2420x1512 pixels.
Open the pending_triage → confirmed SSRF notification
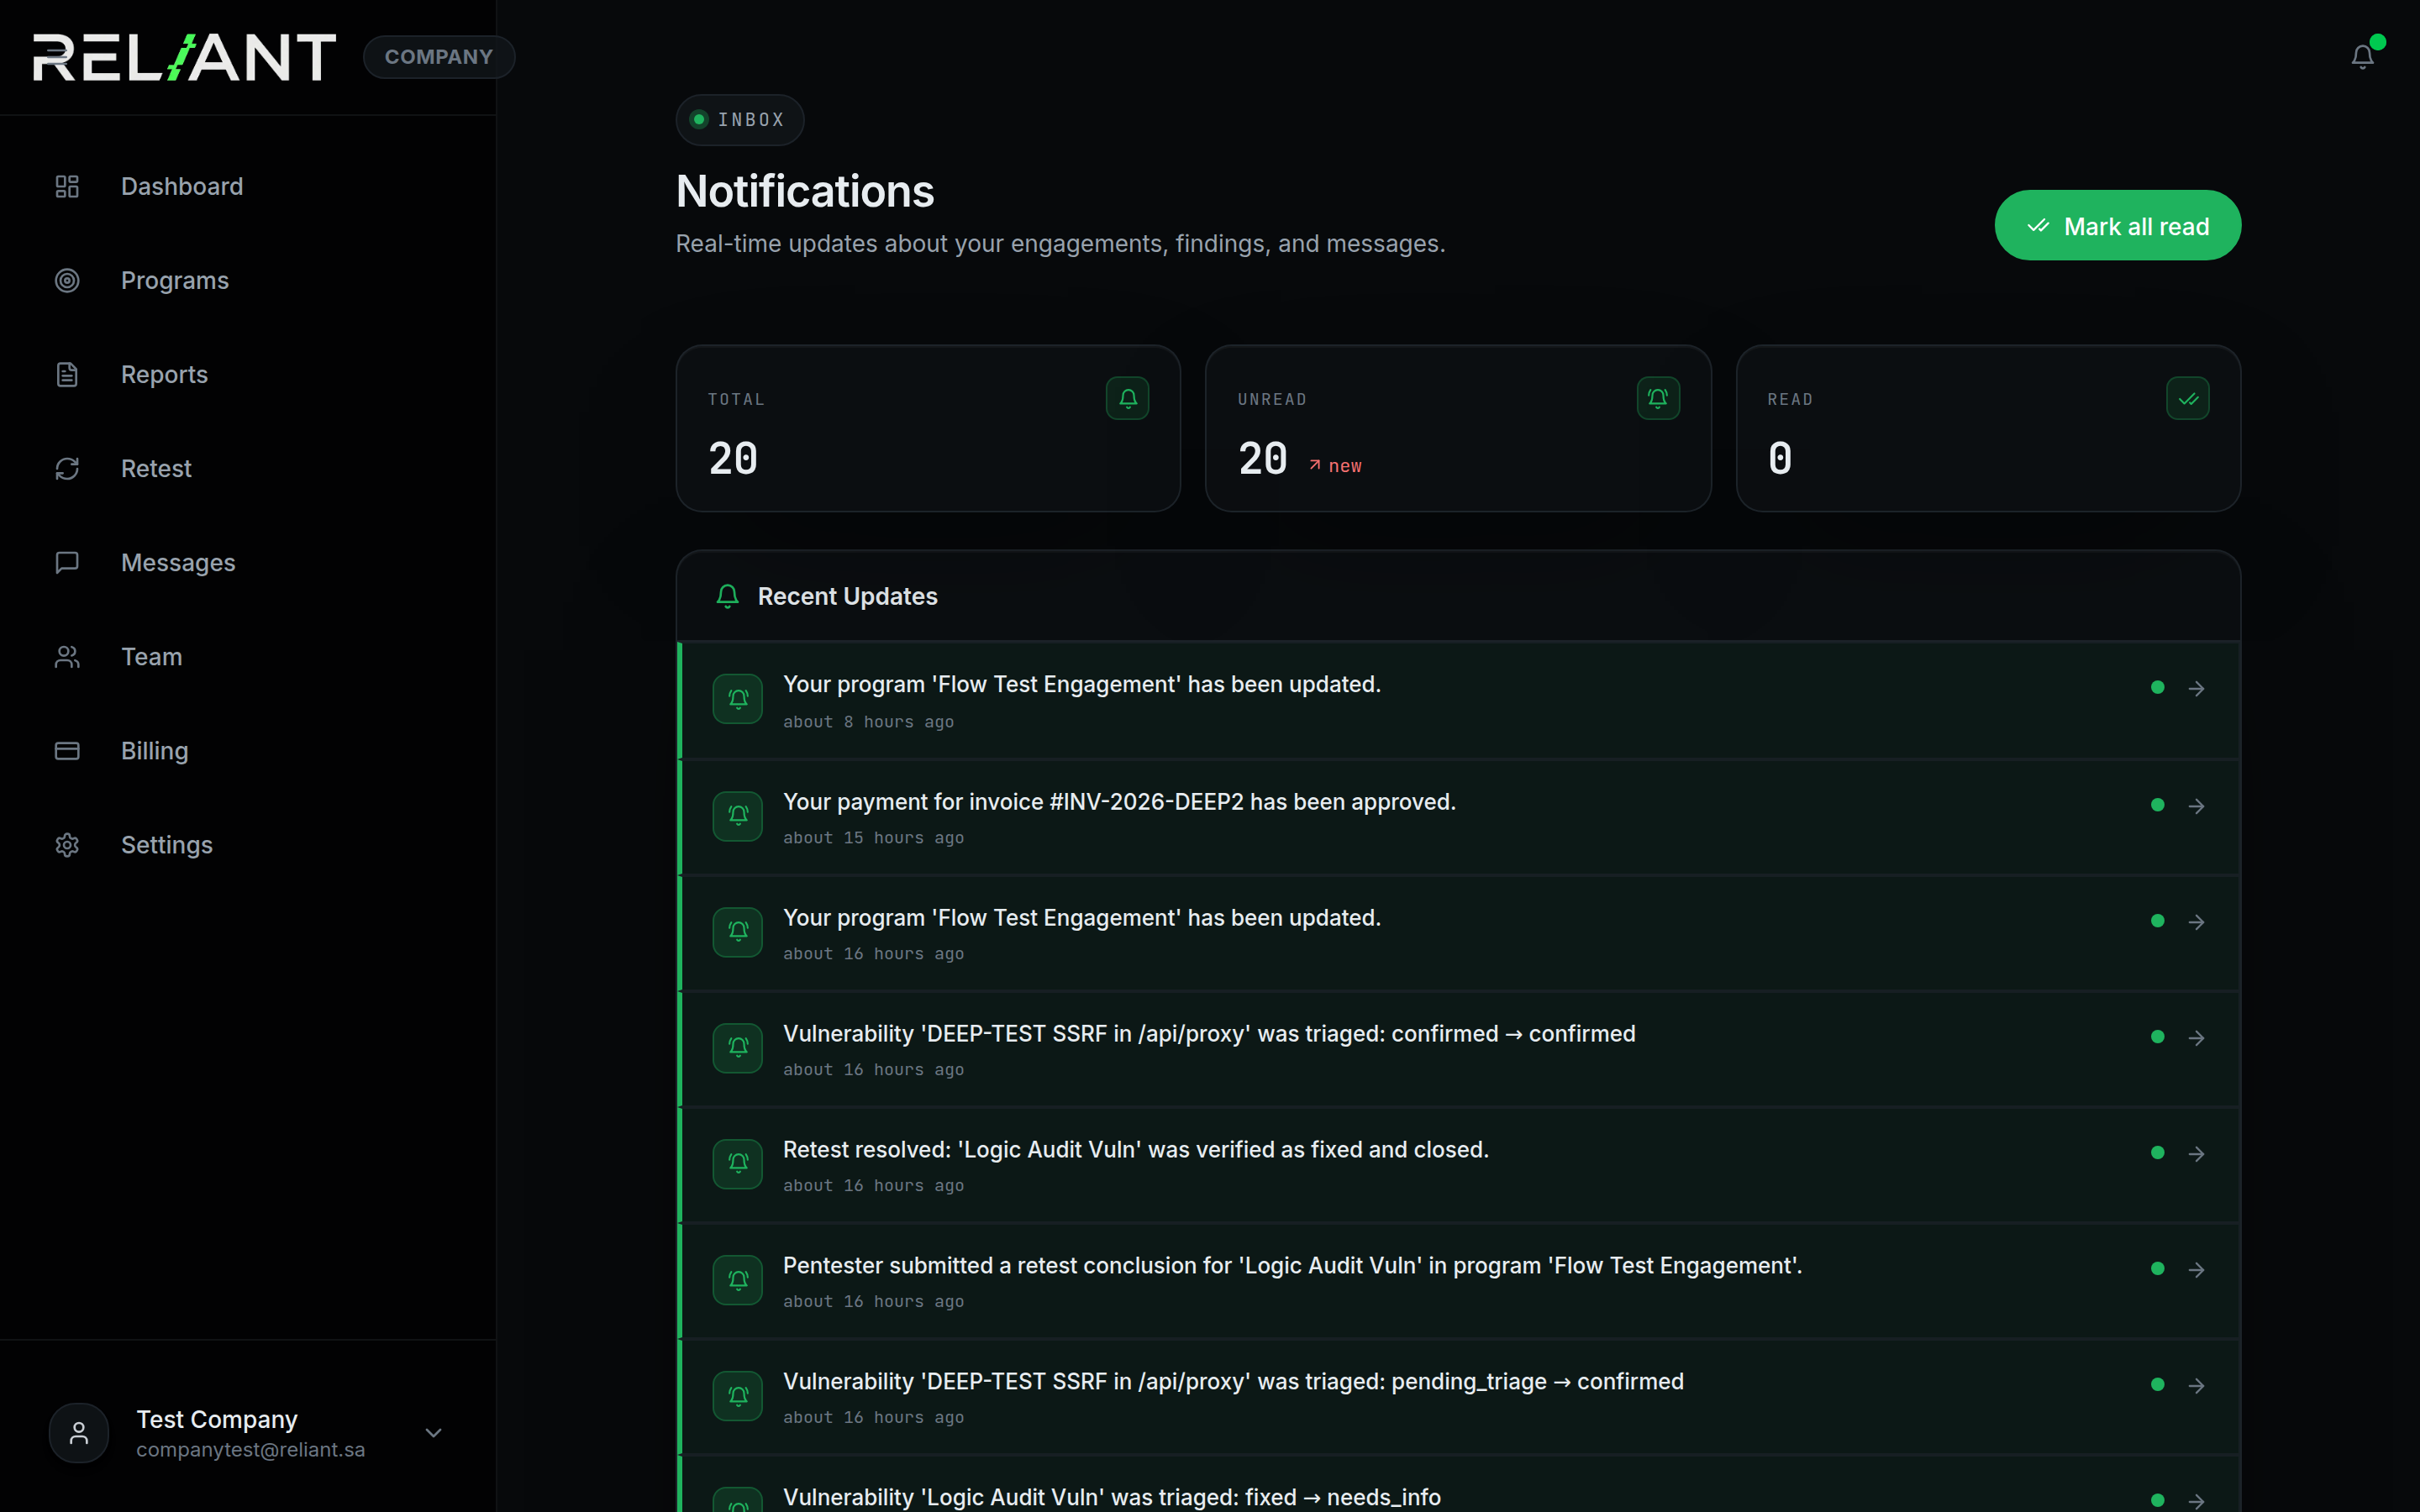pos(1458,1397)
